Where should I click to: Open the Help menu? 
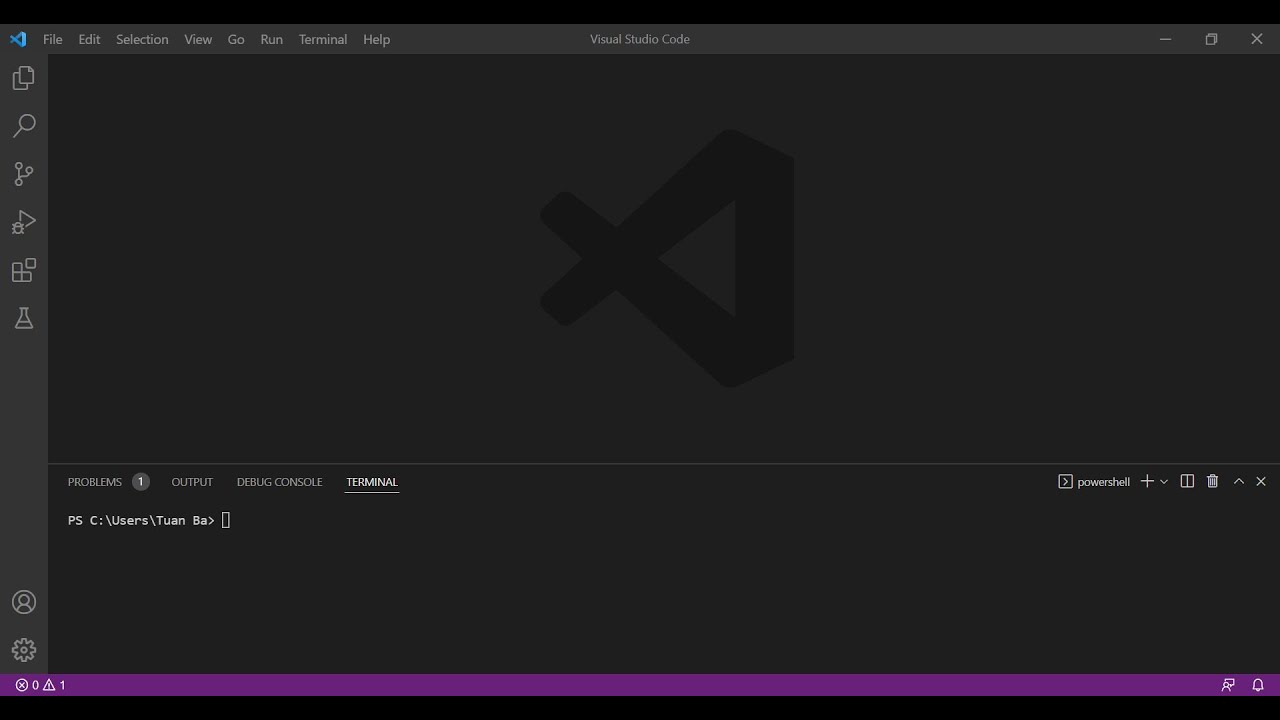pos(376,39)
